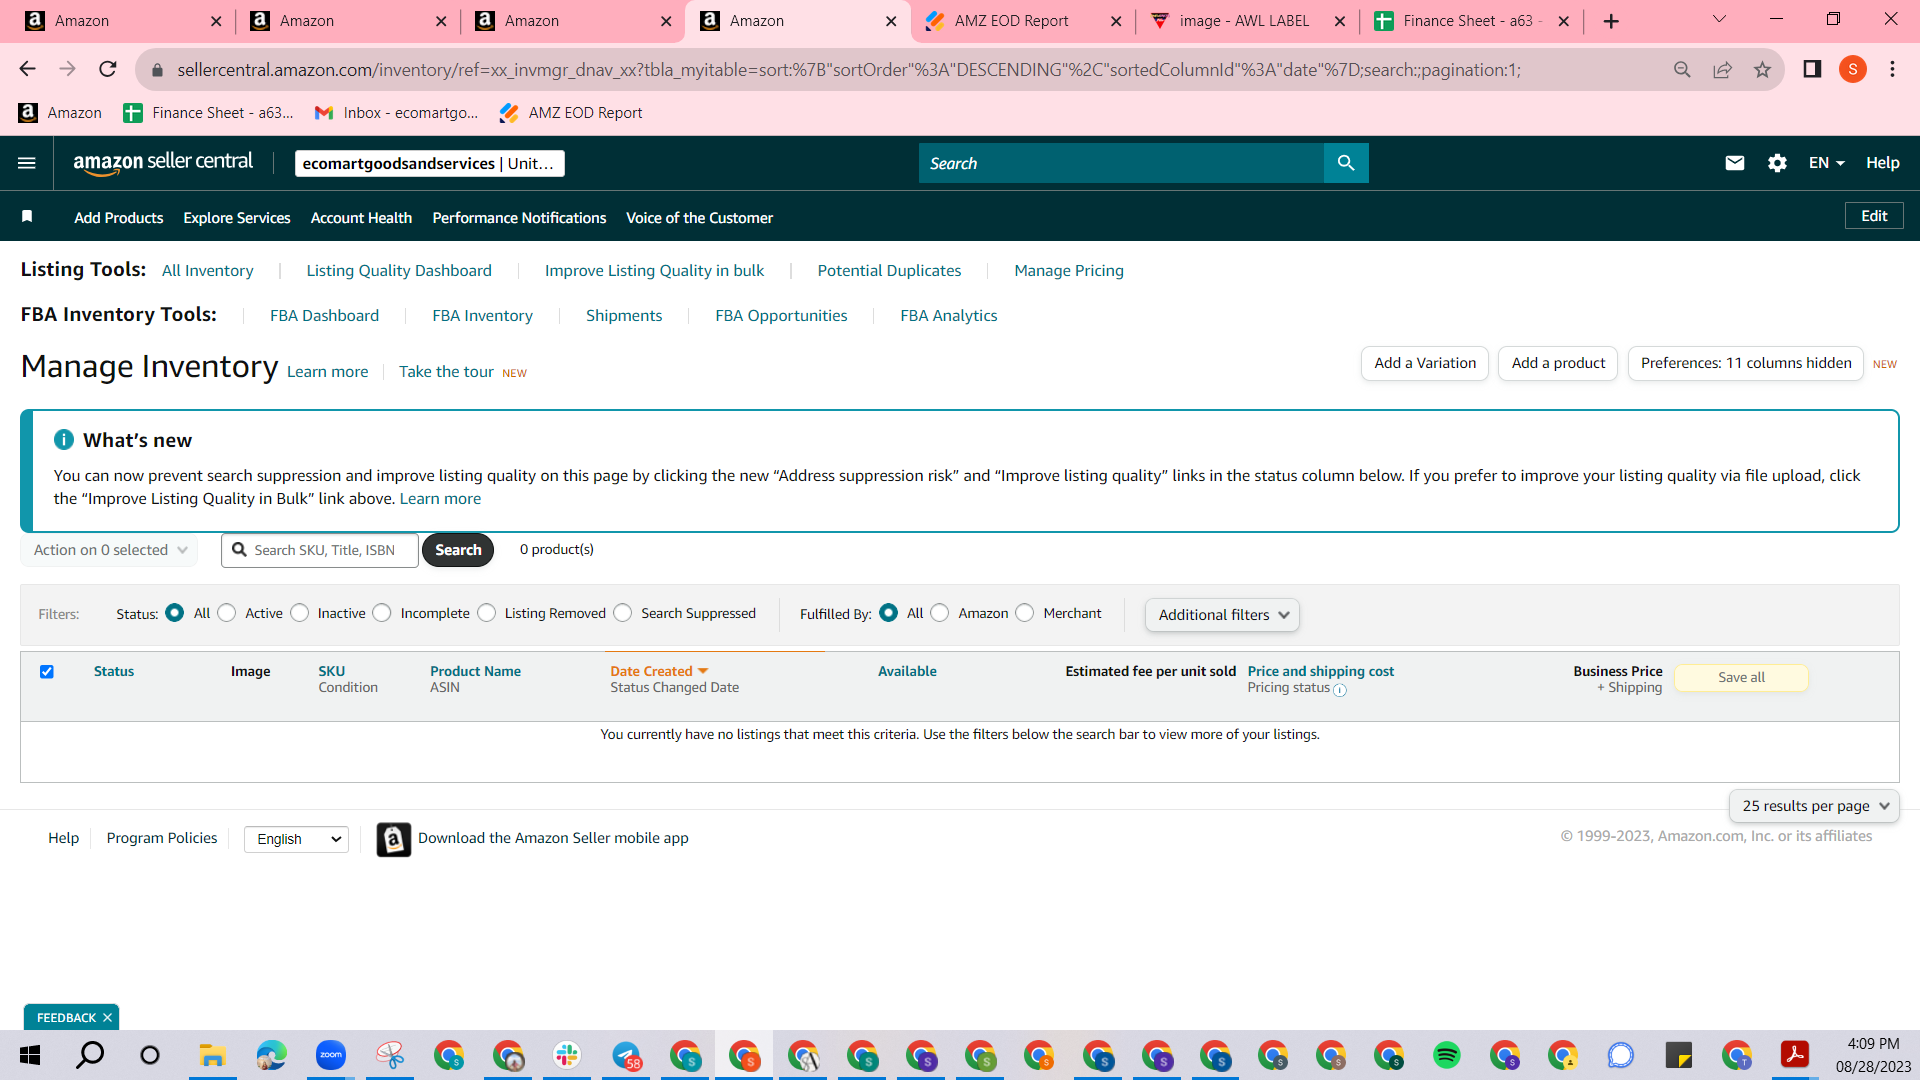
Task: Open Zoom from the taskbar
Action: (330, 1055)
